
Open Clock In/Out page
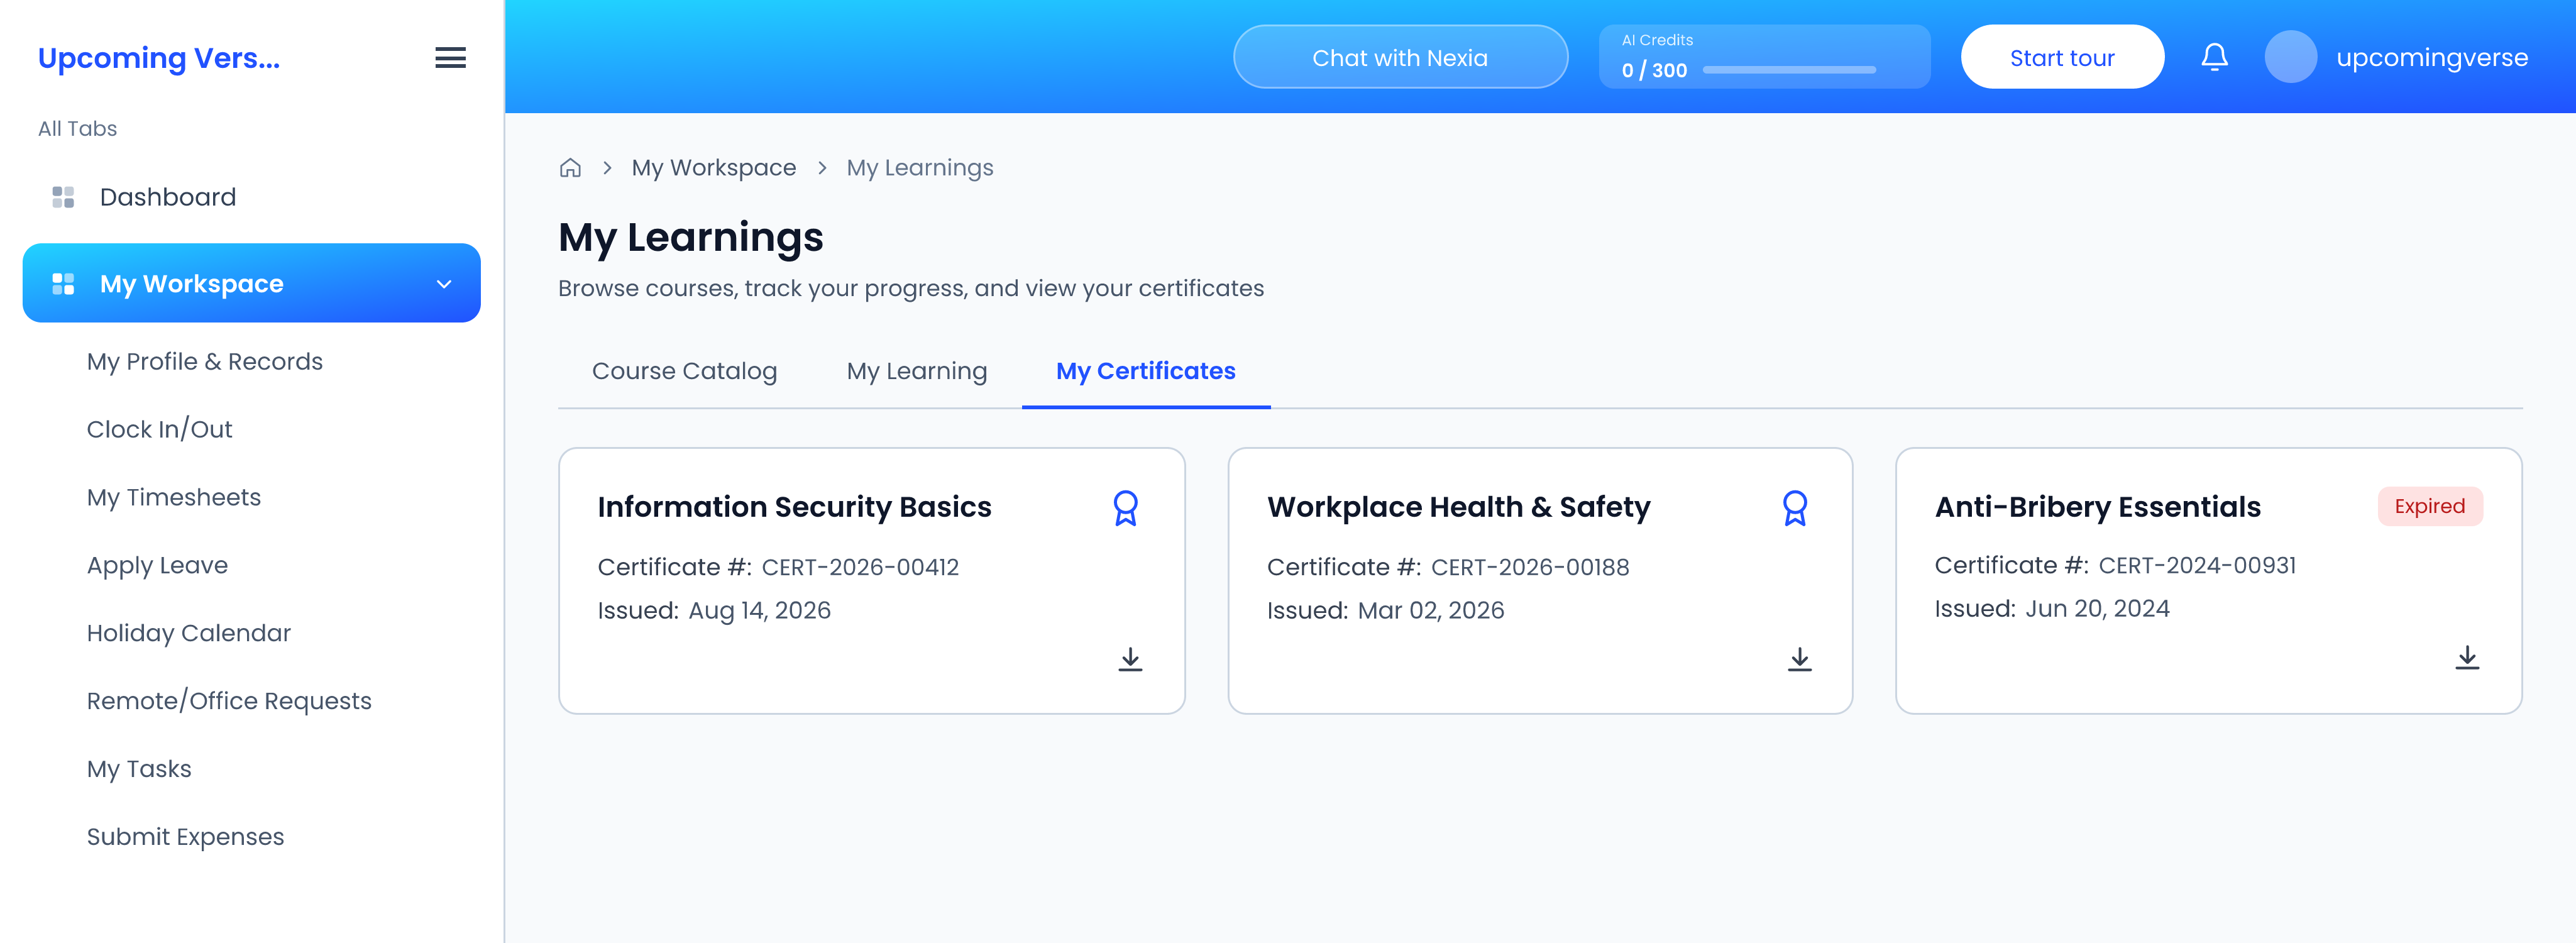click(159, 429)
